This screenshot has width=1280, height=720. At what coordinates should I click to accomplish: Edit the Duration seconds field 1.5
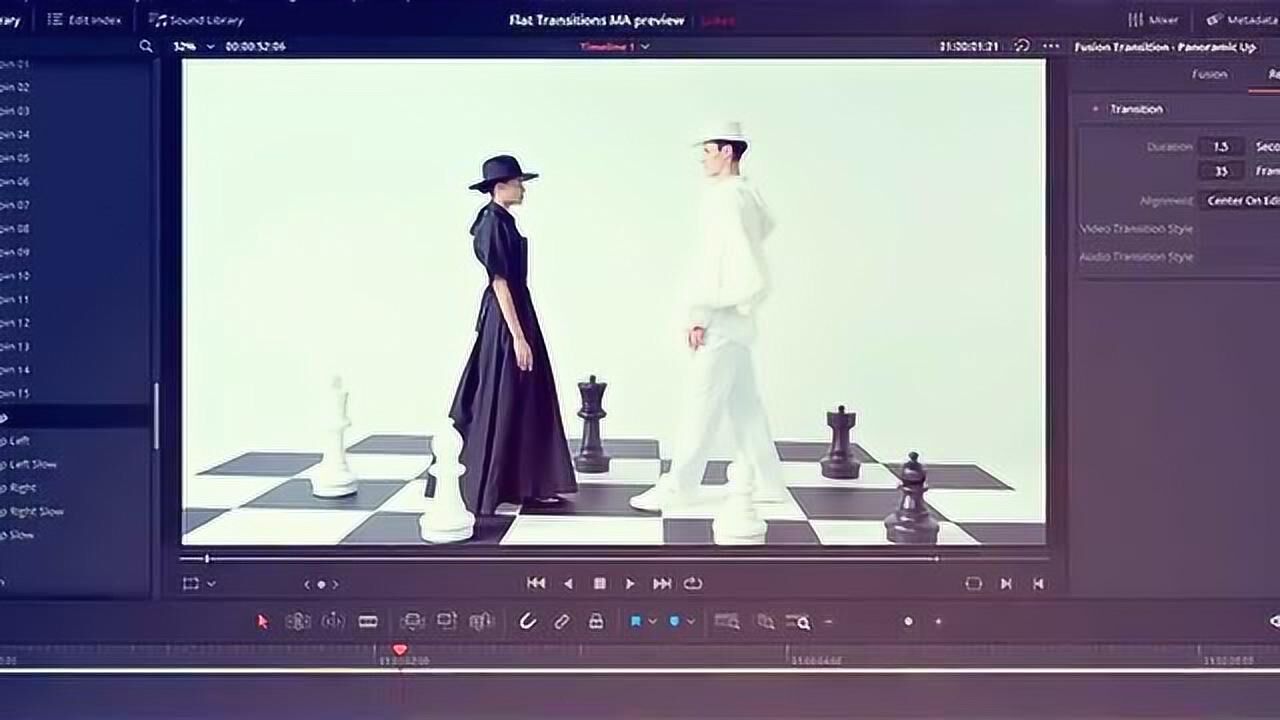coord(1221,146)
